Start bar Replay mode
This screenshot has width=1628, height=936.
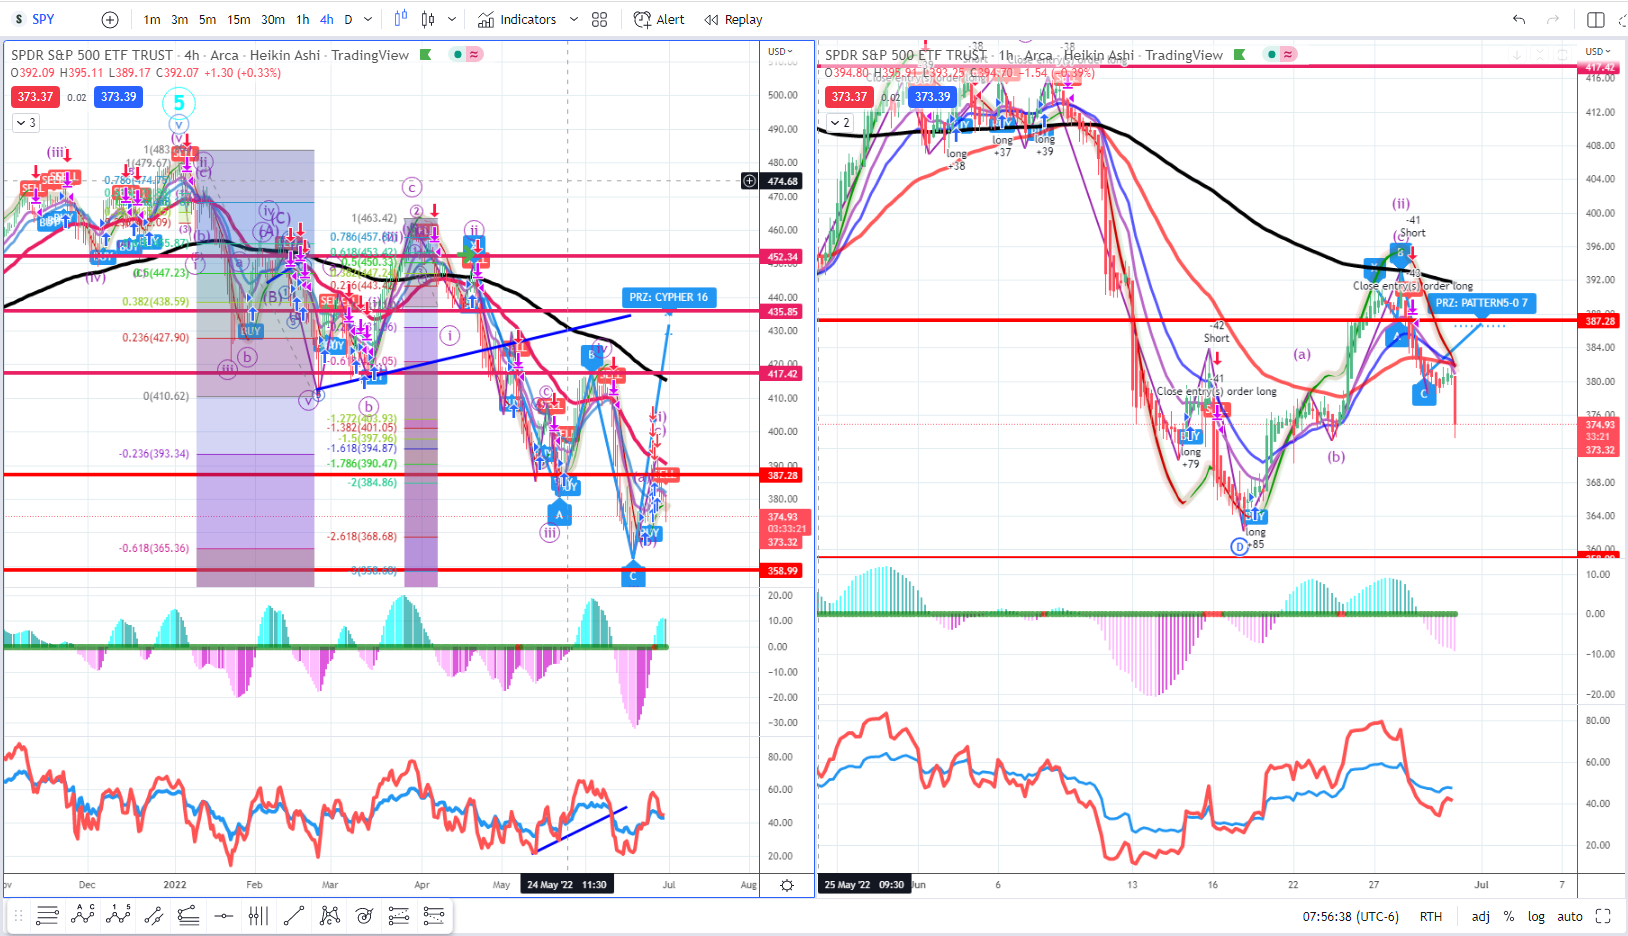click(733, 19)
